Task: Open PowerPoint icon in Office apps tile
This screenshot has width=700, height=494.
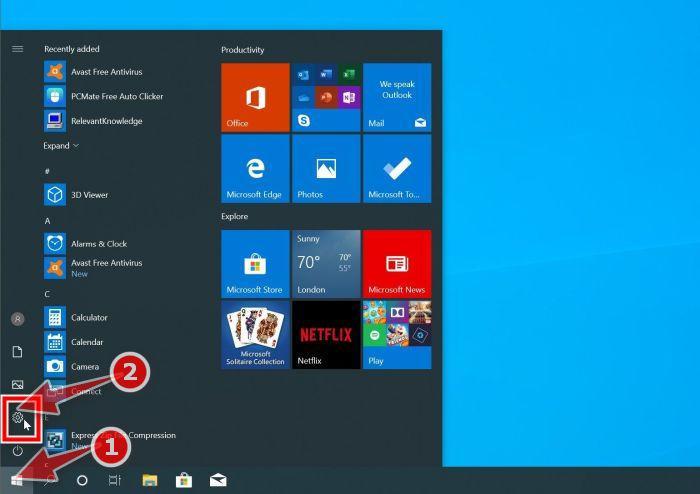Action: pos(326,97)
